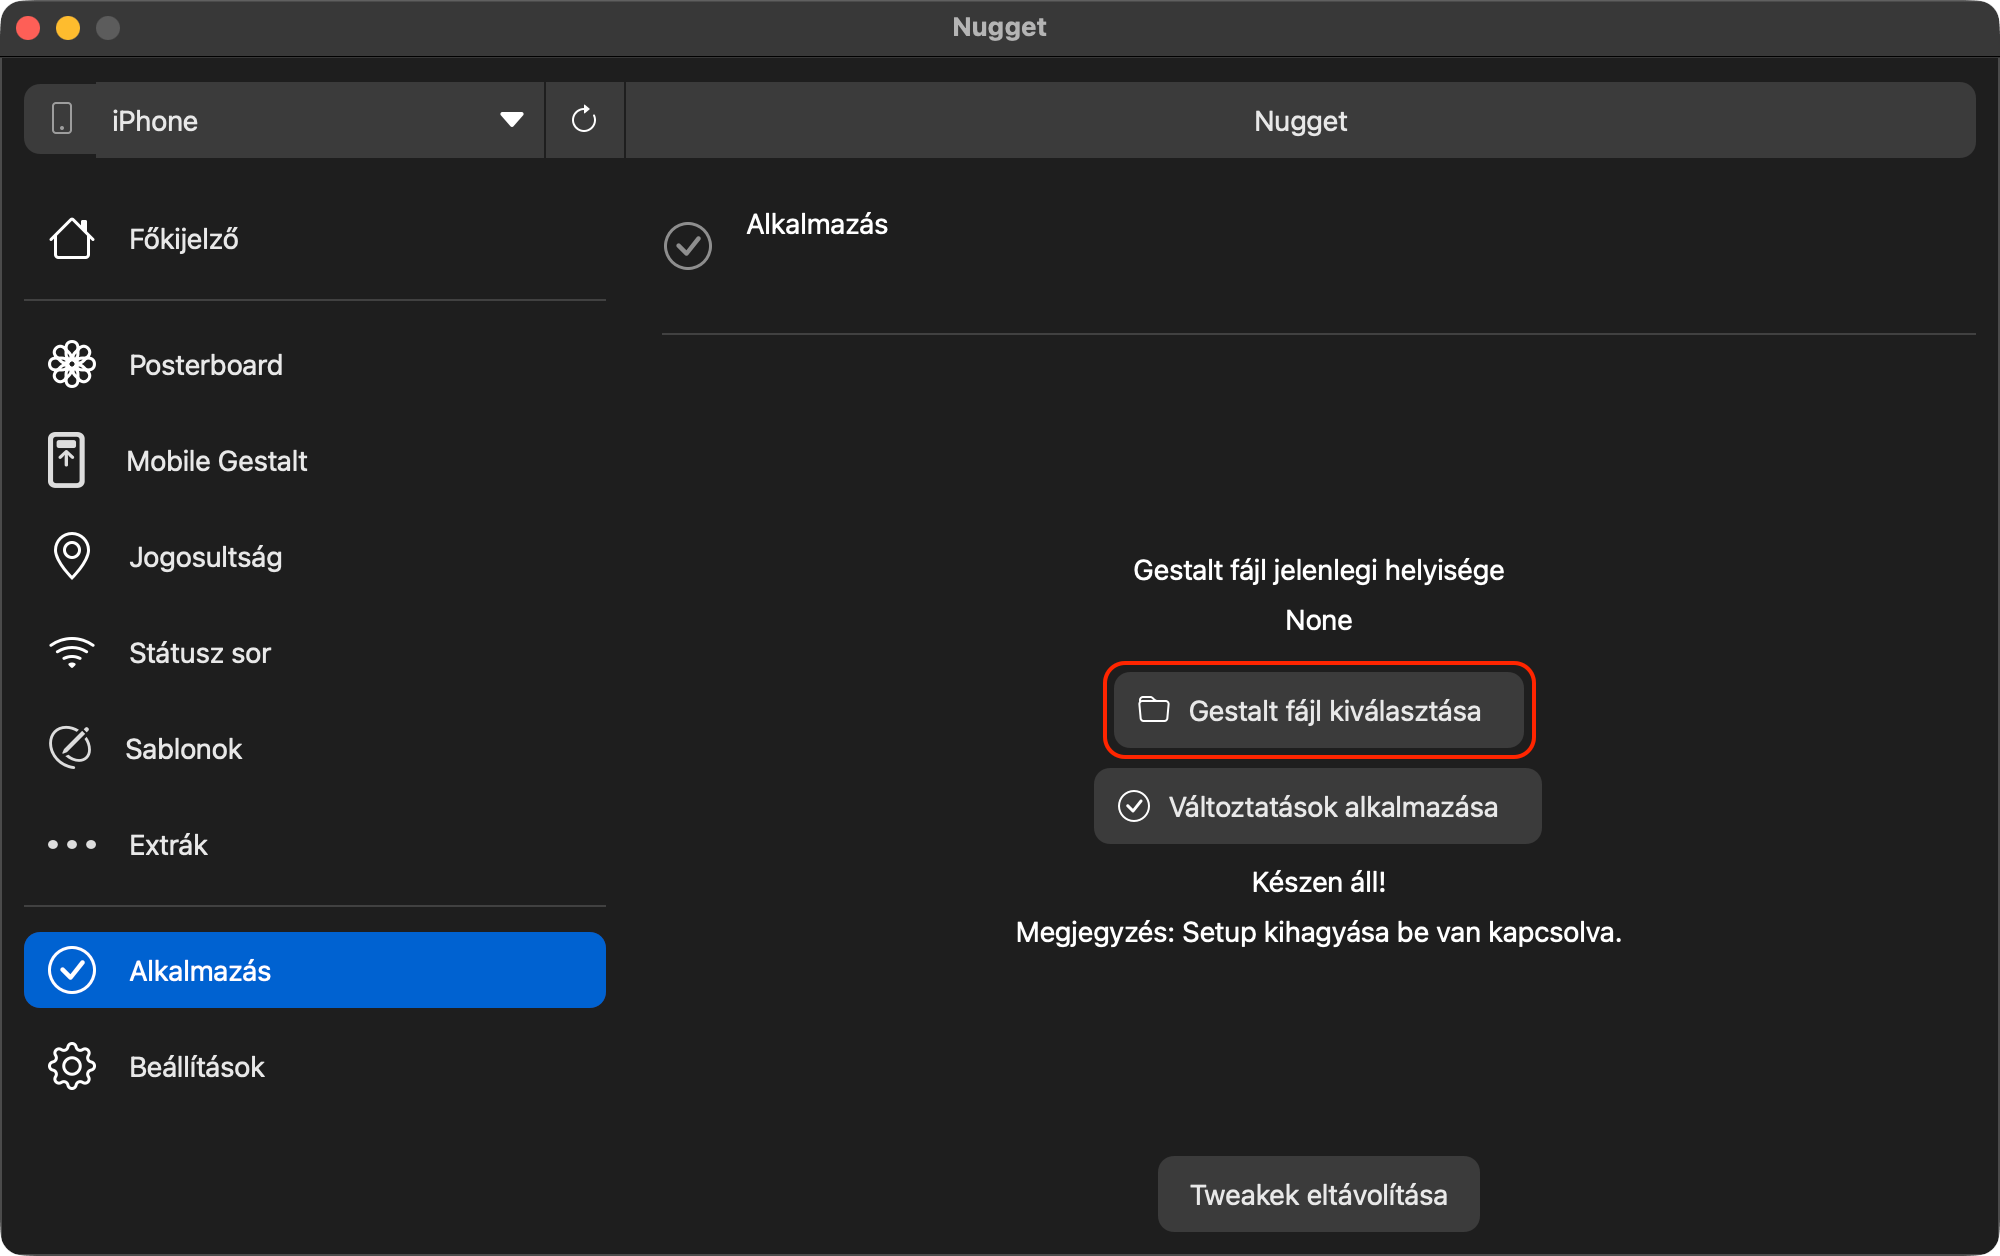Screen dimensions: 2000x1256
Task: Click the checkmark icon beside Alkalmazás header
Action: tap(688, 246)
